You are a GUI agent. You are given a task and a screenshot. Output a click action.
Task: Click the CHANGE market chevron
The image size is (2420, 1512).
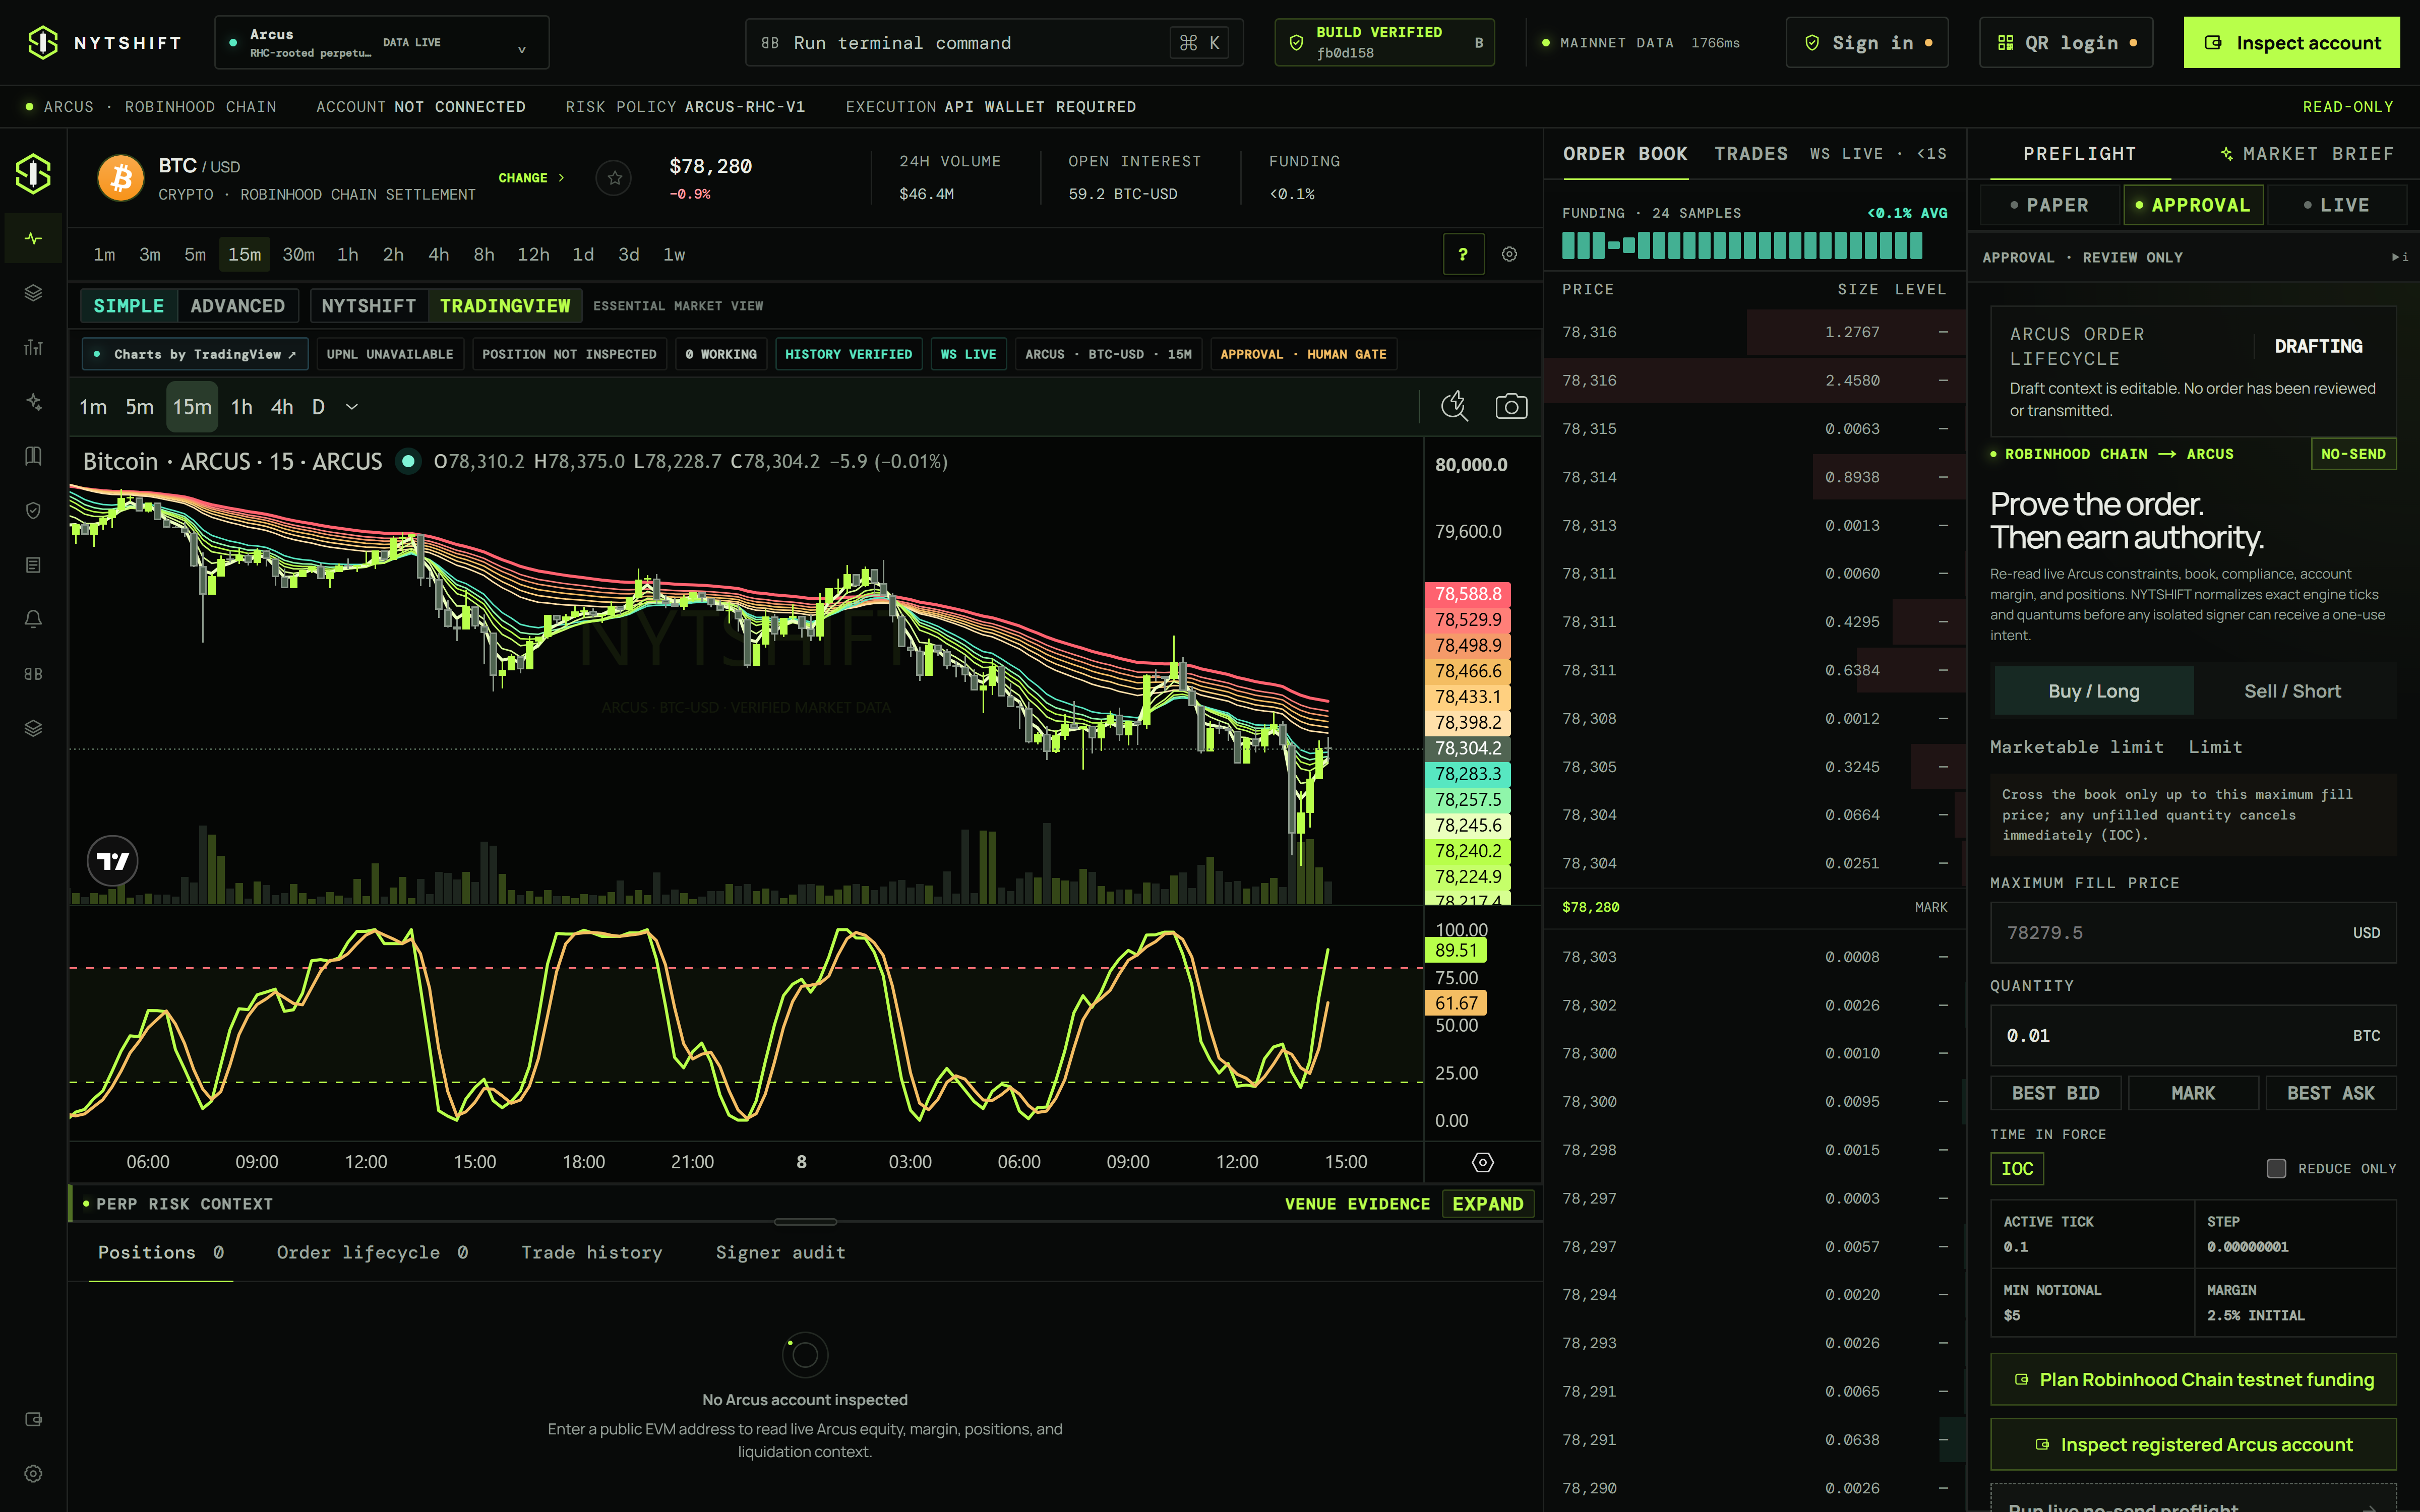(x=531, y=178)
